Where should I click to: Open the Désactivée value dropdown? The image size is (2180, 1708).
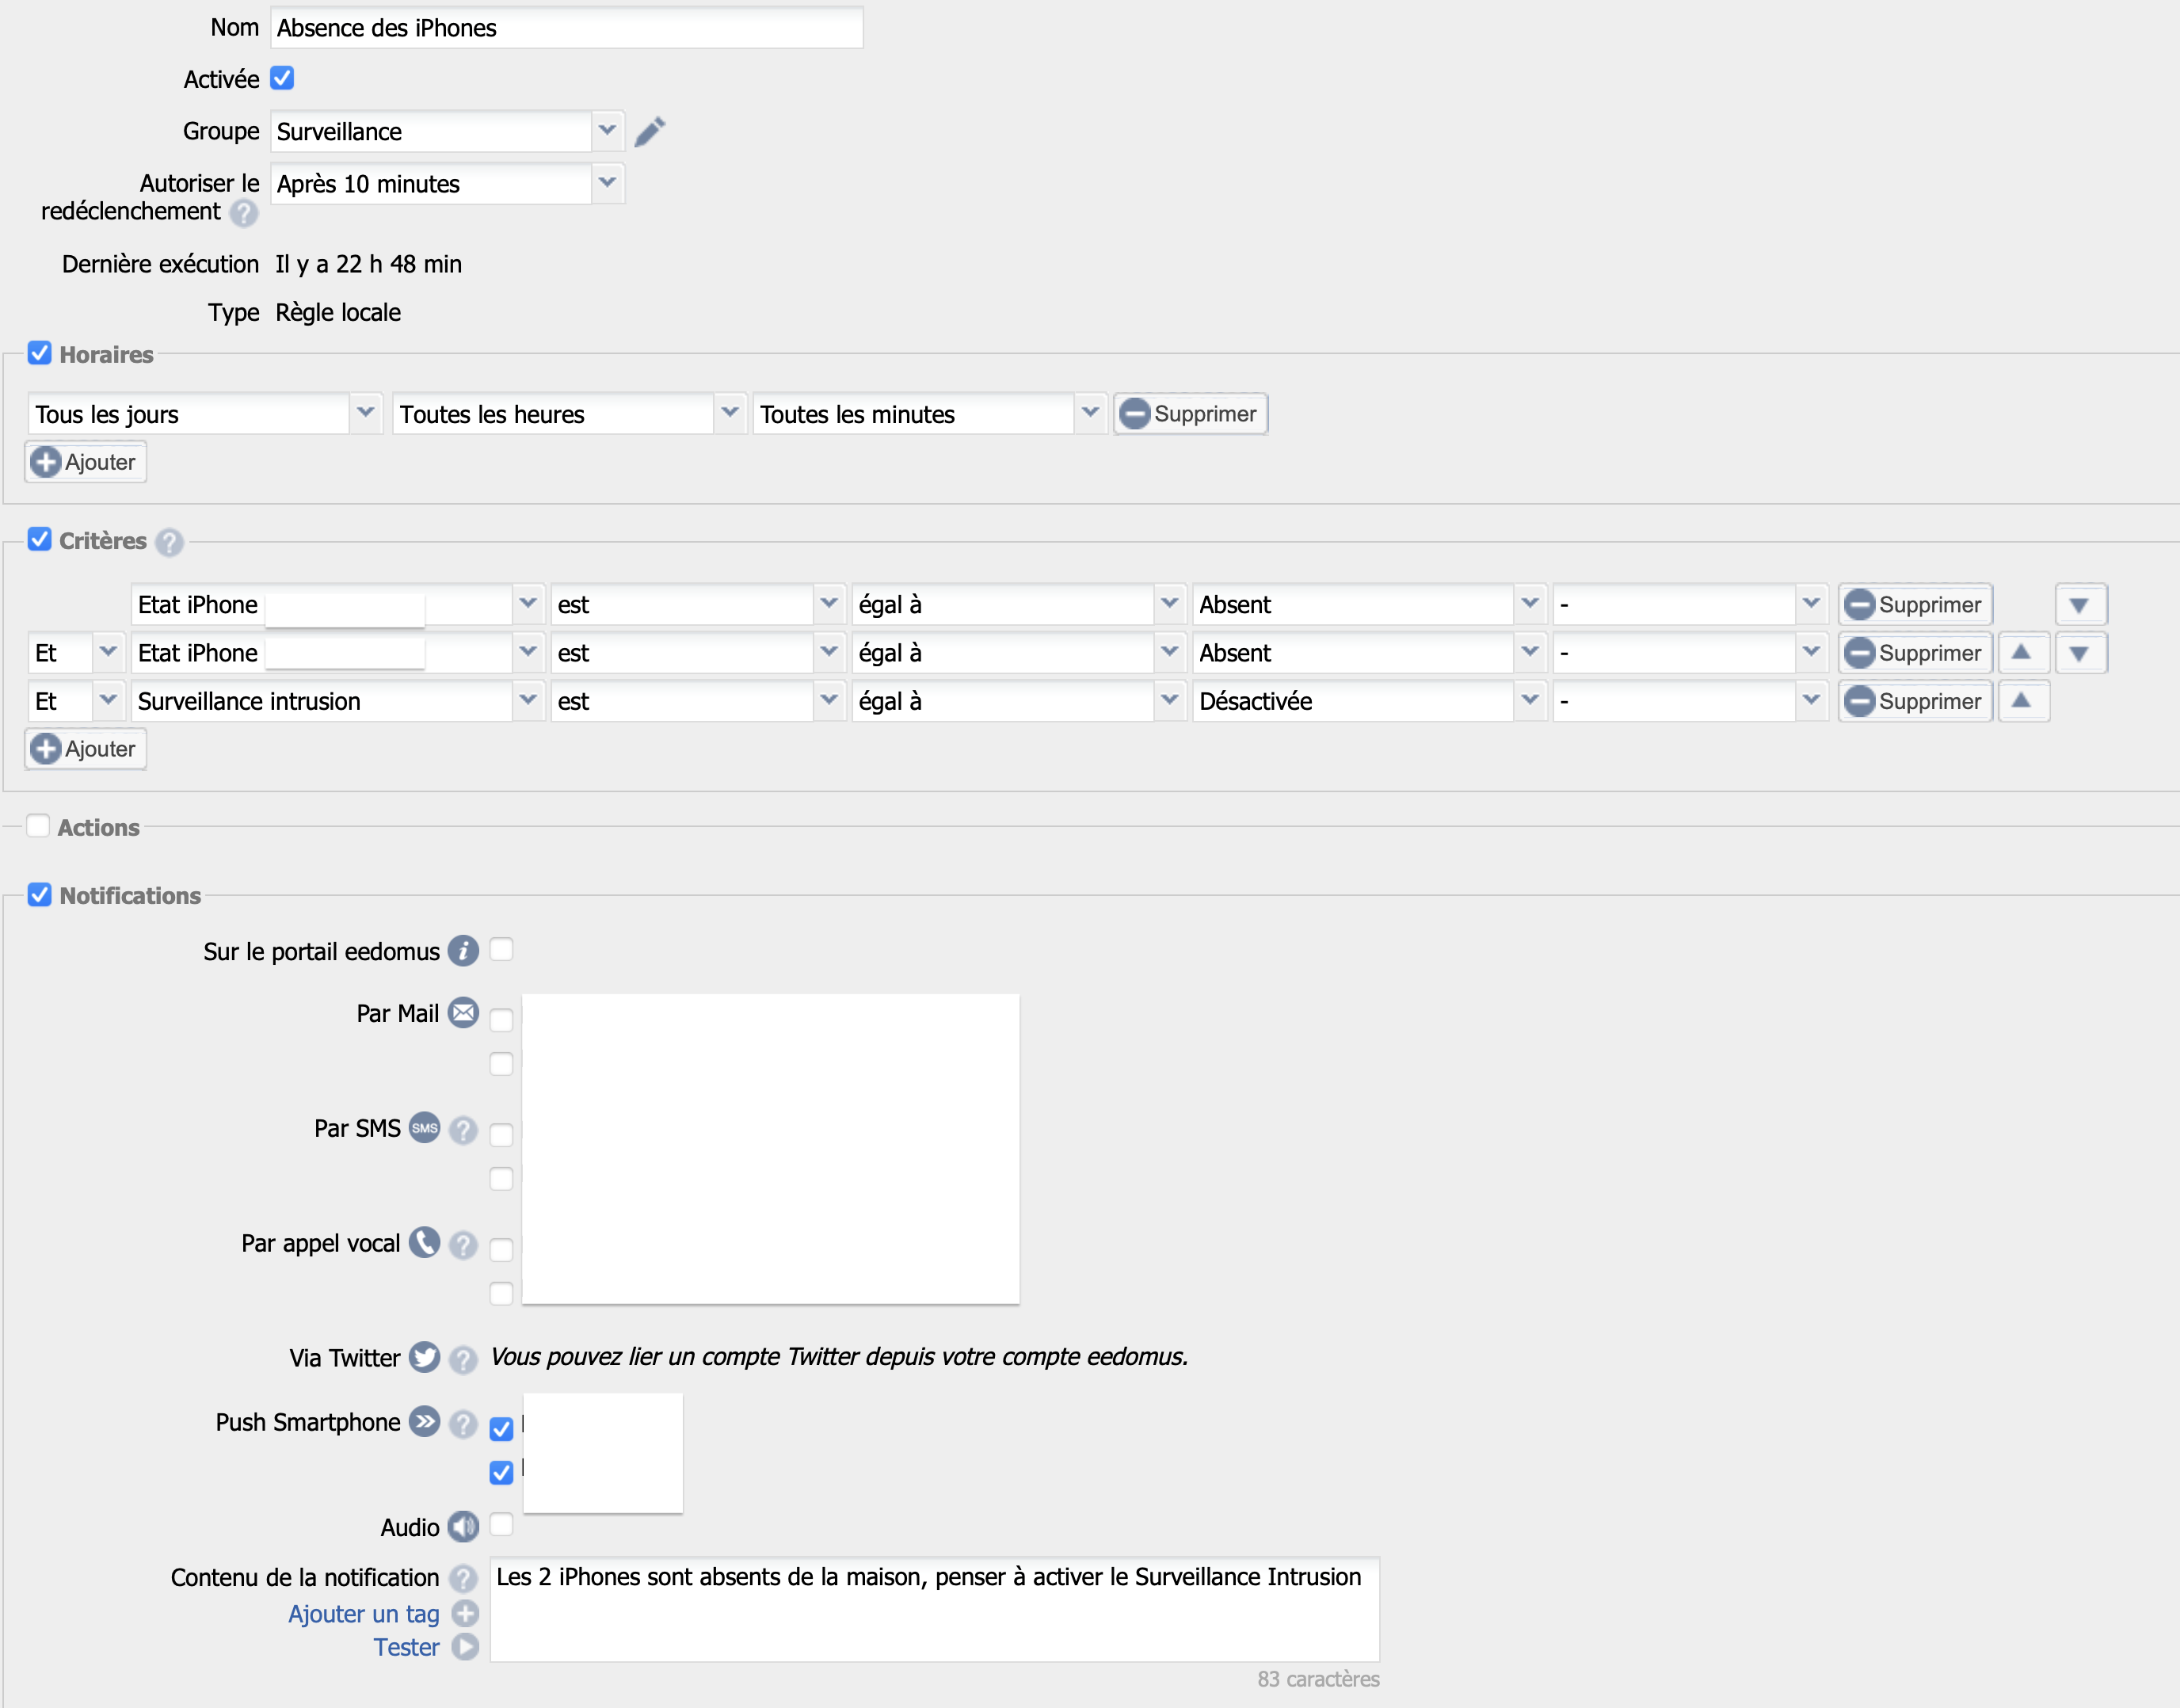(1529, 701)
